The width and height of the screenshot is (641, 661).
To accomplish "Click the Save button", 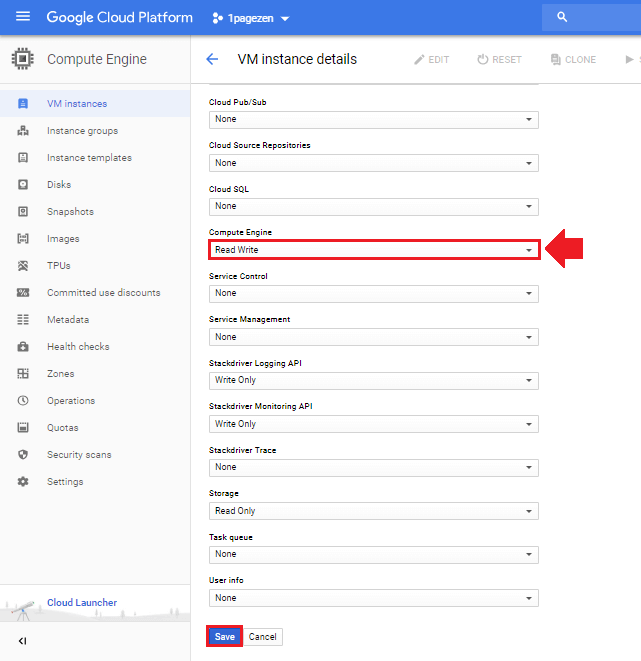I will (225, 637).
